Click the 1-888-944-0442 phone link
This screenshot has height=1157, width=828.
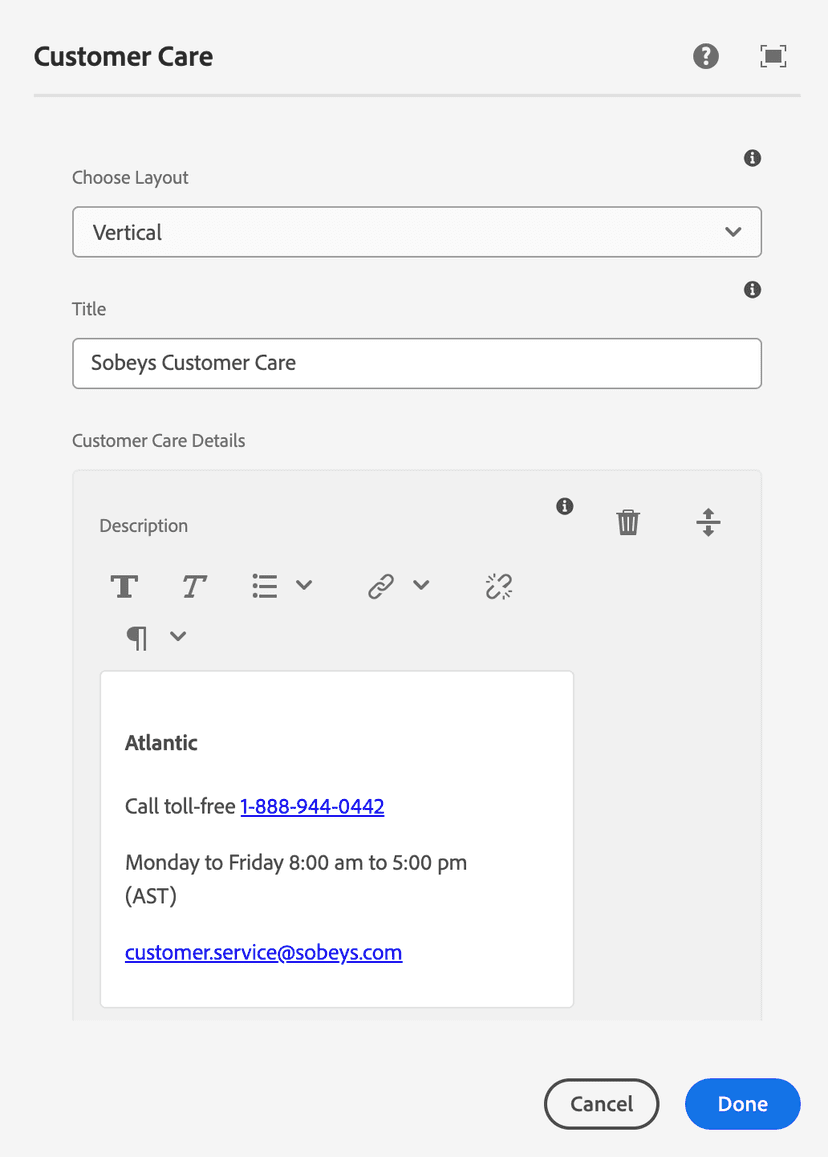click(x=312, y=806)
